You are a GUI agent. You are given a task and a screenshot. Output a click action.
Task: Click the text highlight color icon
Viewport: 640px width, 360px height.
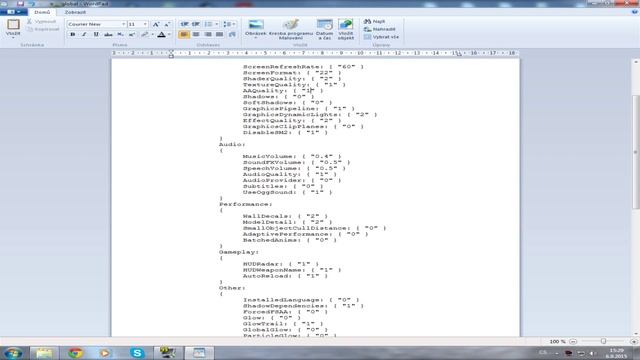tap(145, 35)
